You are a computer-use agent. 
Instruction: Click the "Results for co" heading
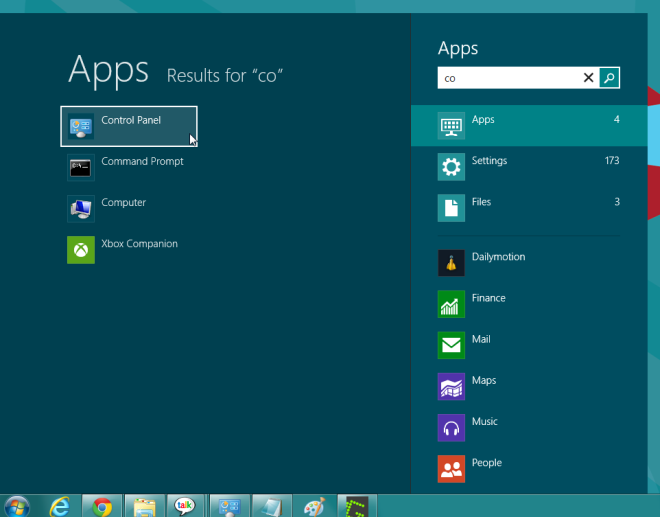pyautogui.click(x=225, y=76)
